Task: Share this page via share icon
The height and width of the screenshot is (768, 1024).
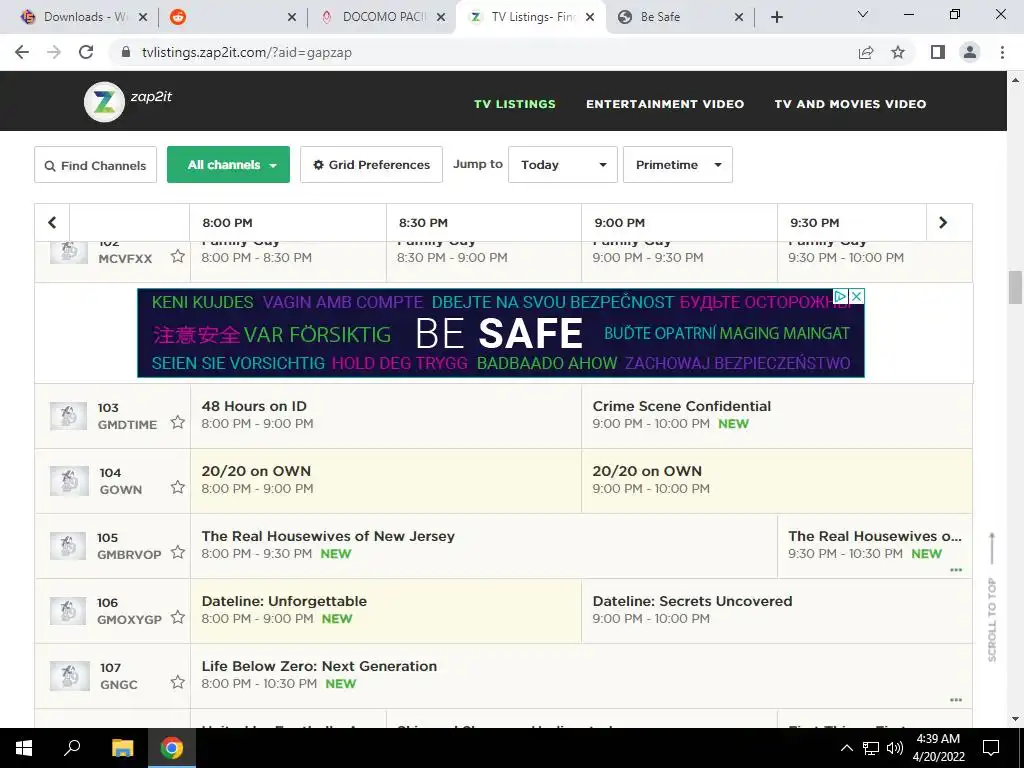Action: [x=866, y=52]
